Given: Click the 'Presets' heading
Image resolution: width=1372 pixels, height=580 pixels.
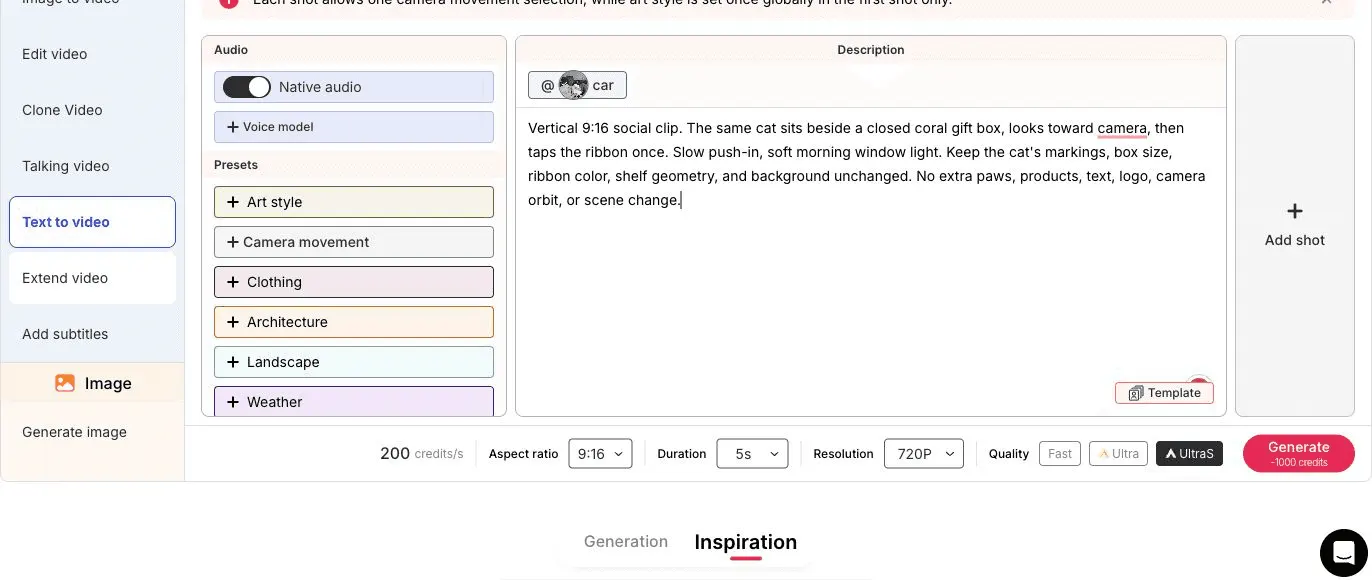Looking at the screenshot, I should pyautogui.click(x=236, y=165).
